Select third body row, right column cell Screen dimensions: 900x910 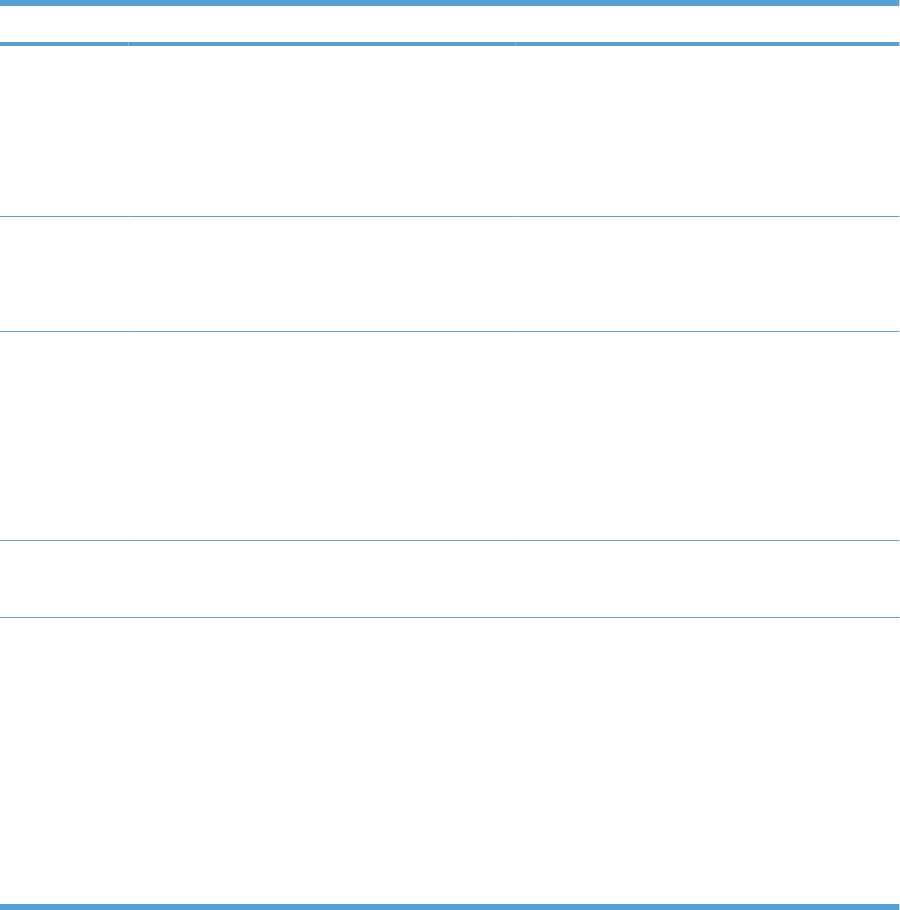(707, 436)
